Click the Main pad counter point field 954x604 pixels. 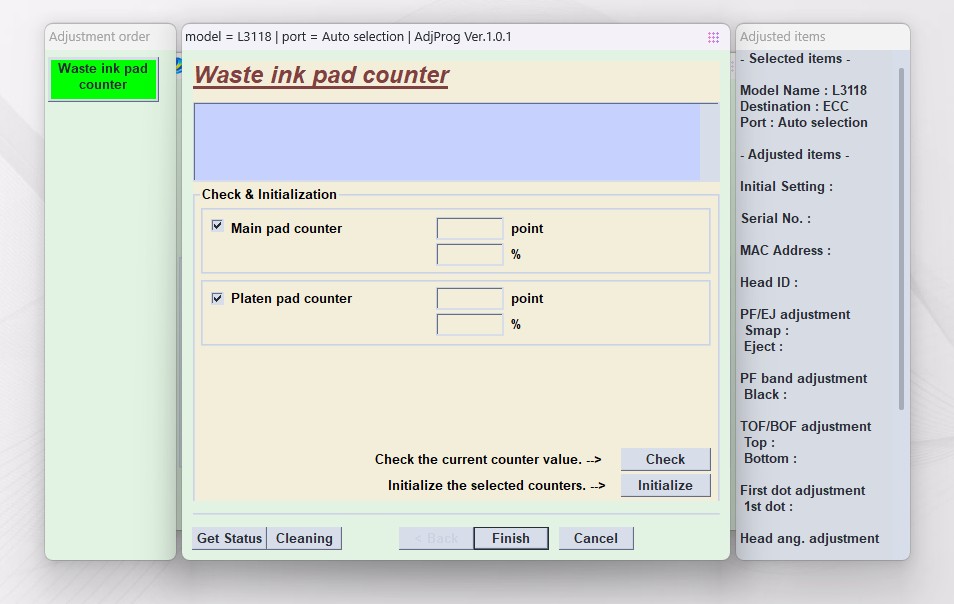[469, 229]
